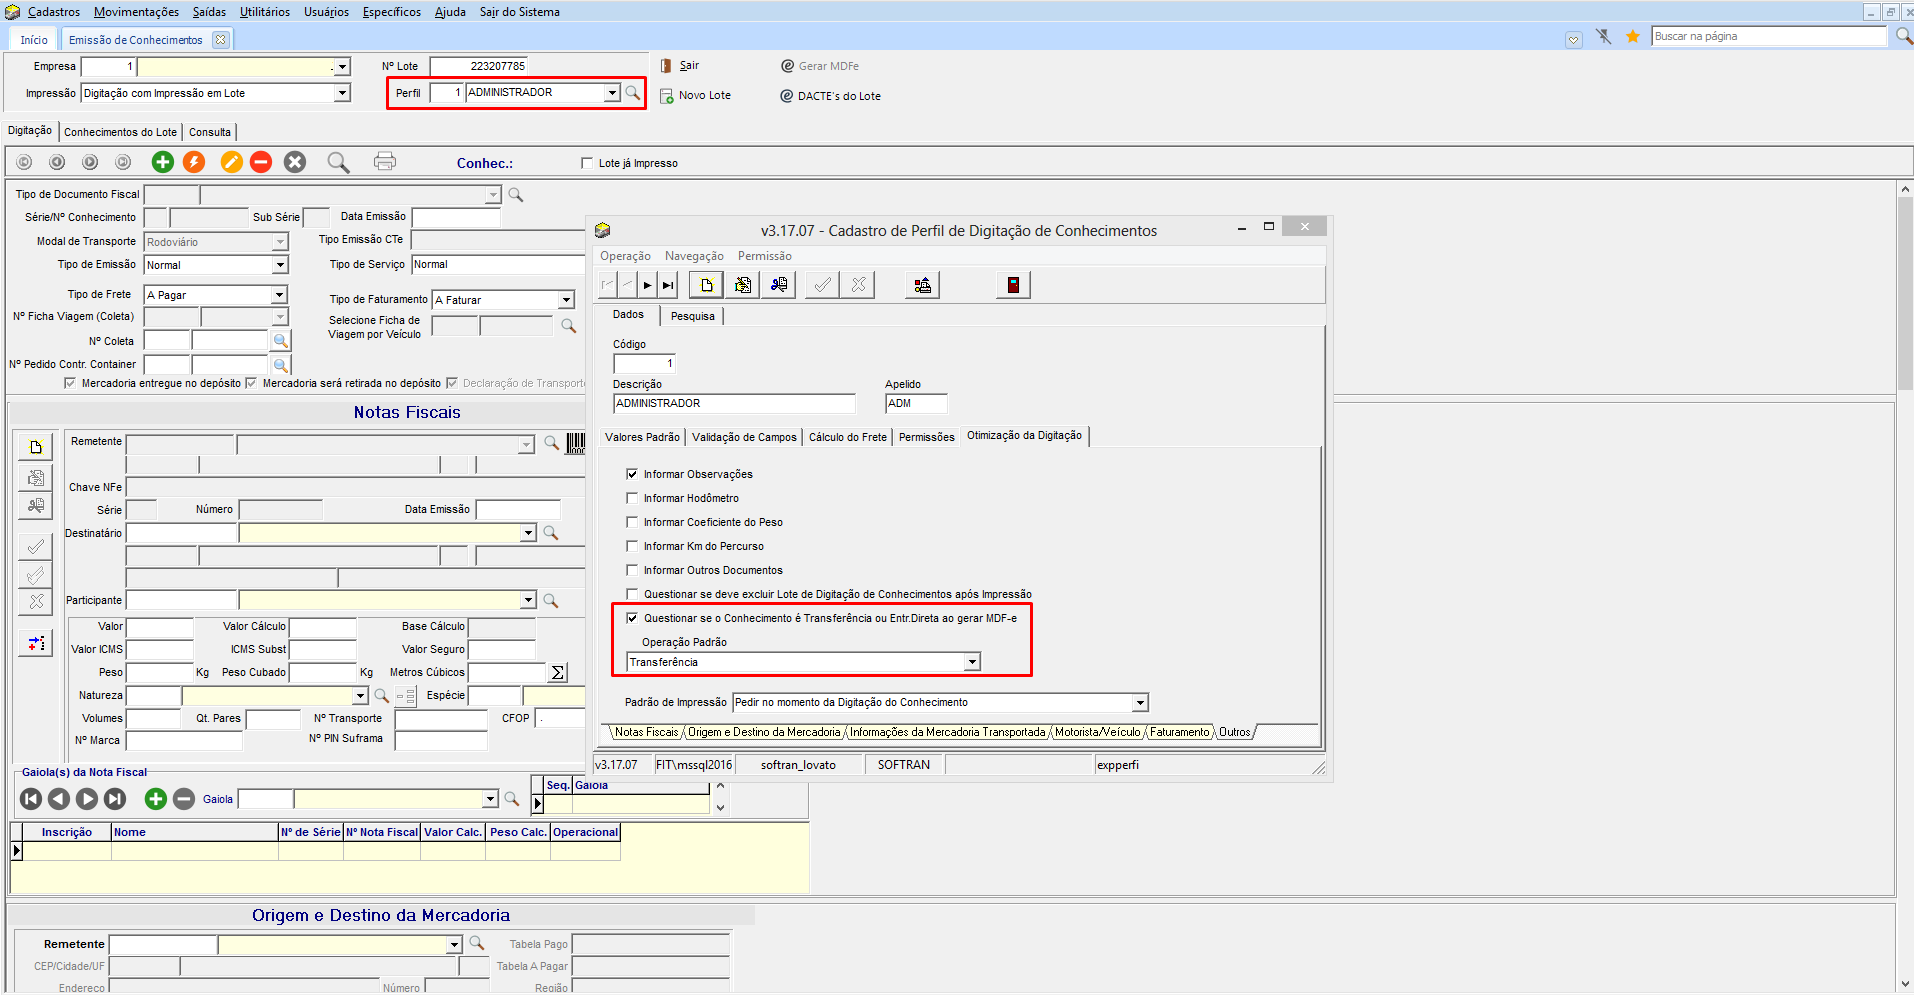Open the Tipo de Frete dropdown

tap(280, 295)
